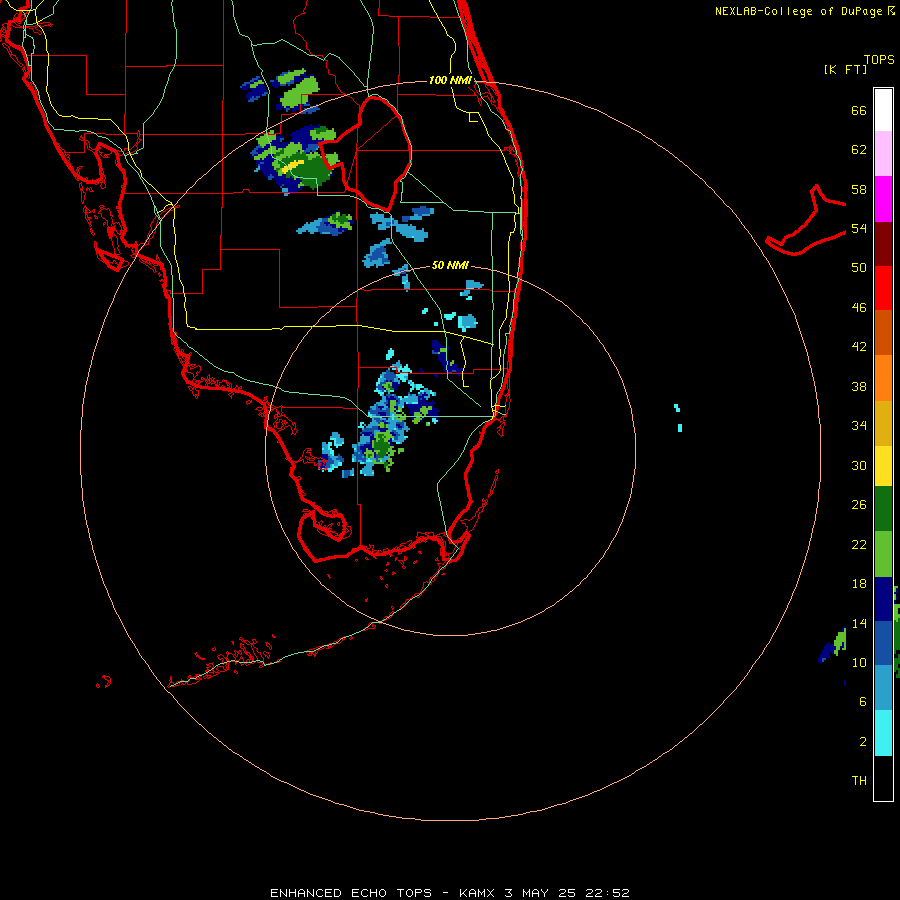Screen dimensions: 900x900
Task: Pick the magenta legend color block
Action: click(883, 199)
